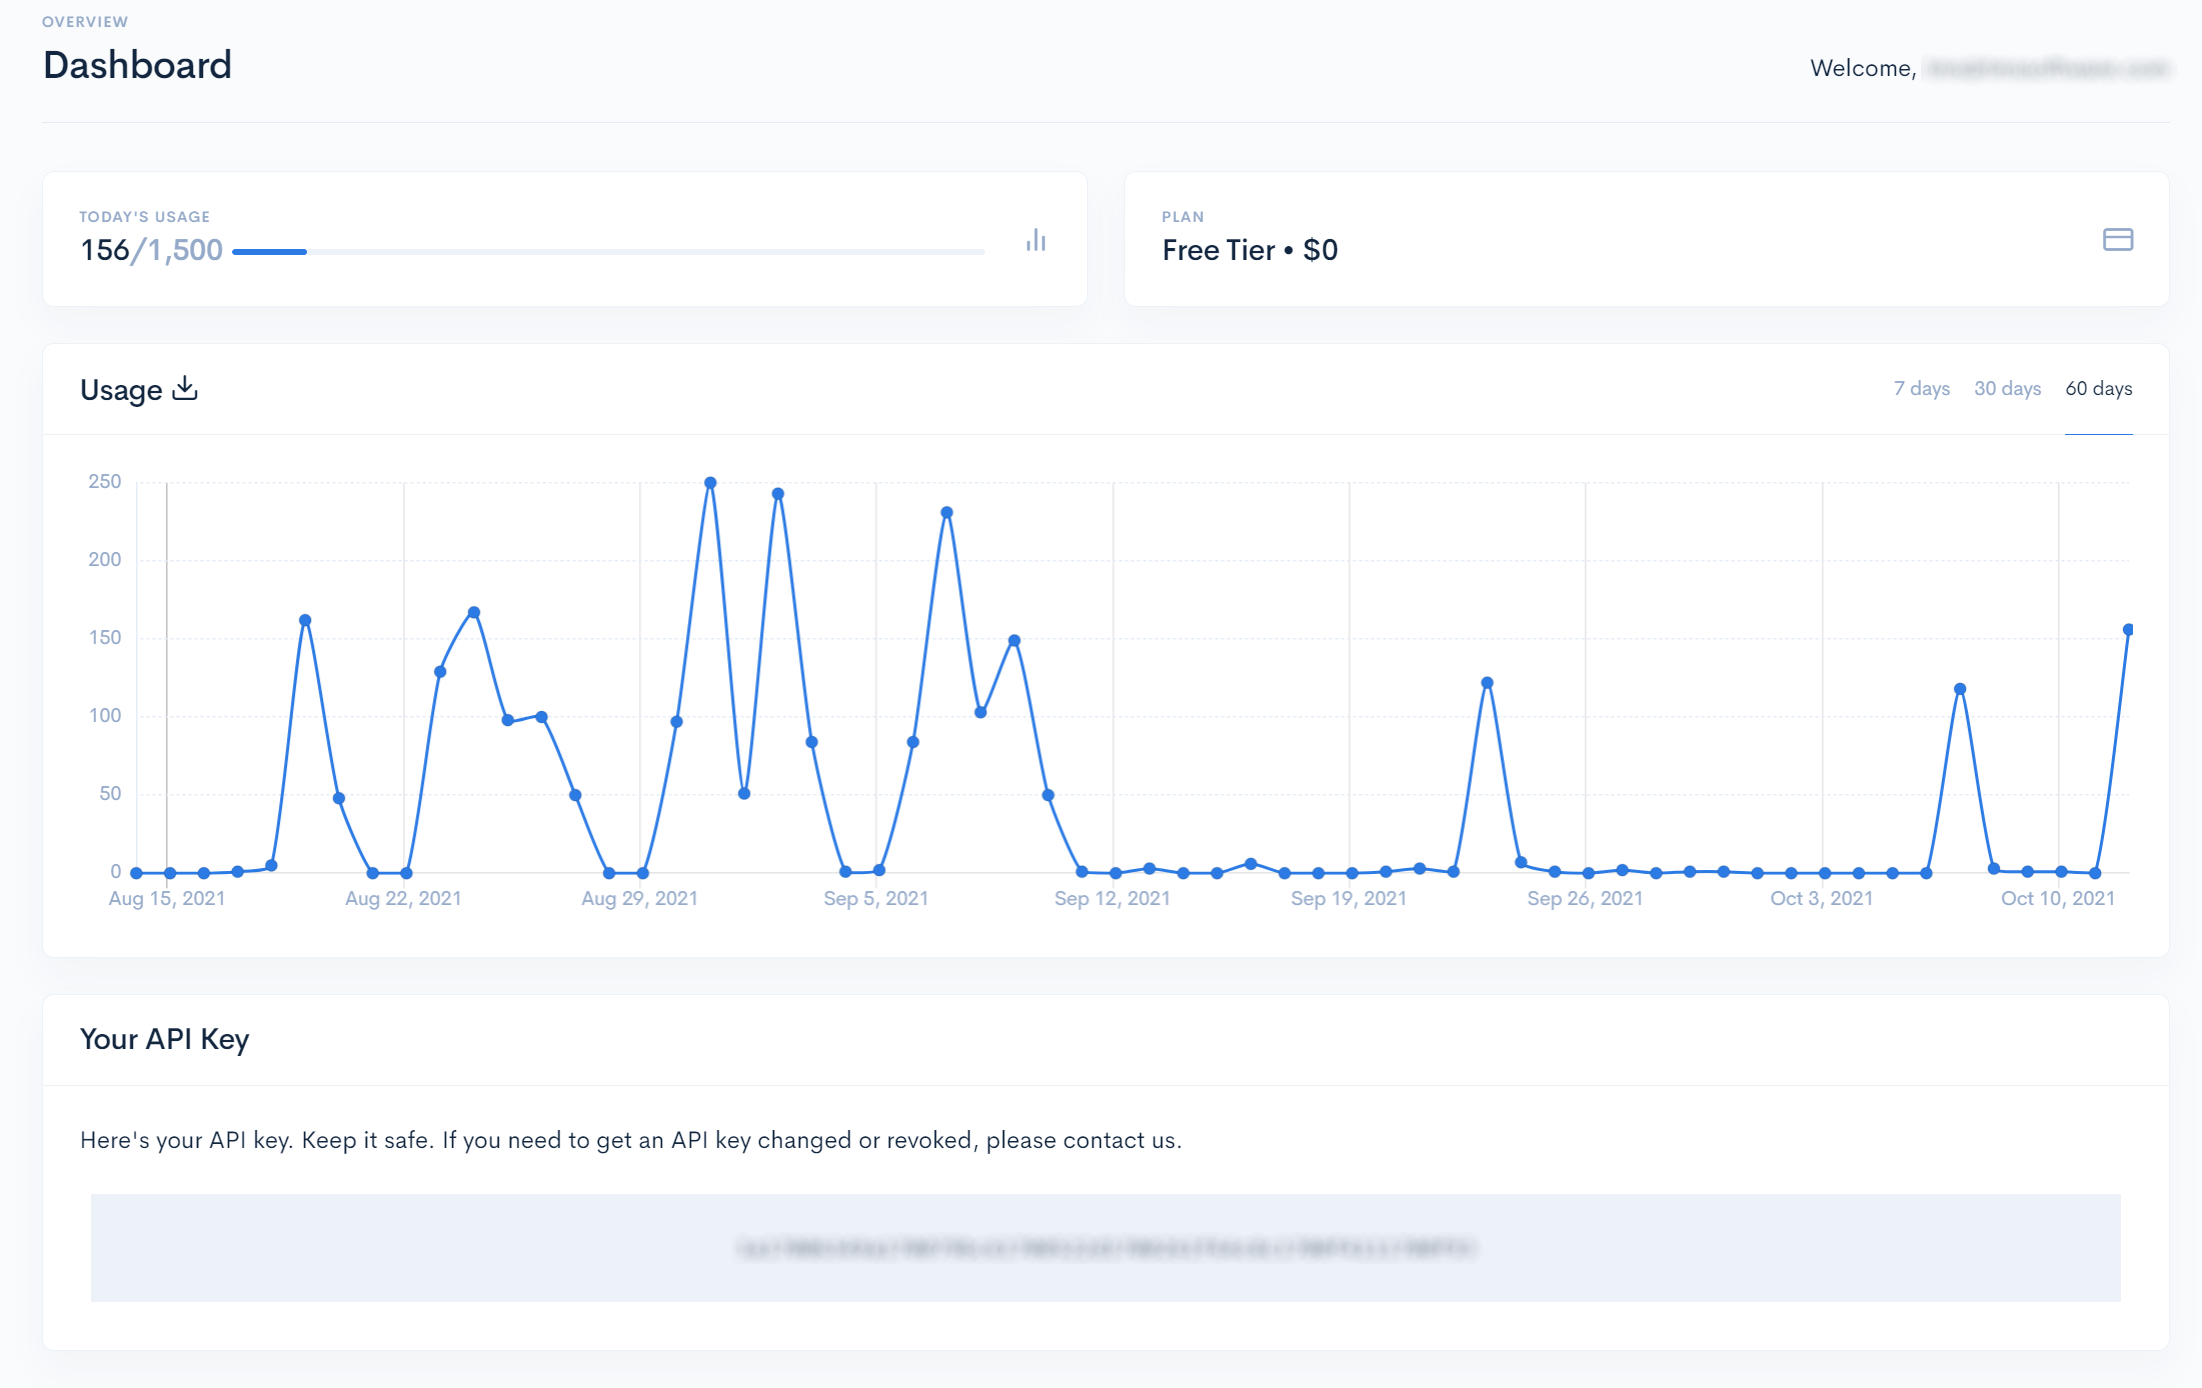The width and height of the screenshot is (2202, 1388).
Task: Click the Oct 10, 2021 axis label
Action: (2057, 898)
